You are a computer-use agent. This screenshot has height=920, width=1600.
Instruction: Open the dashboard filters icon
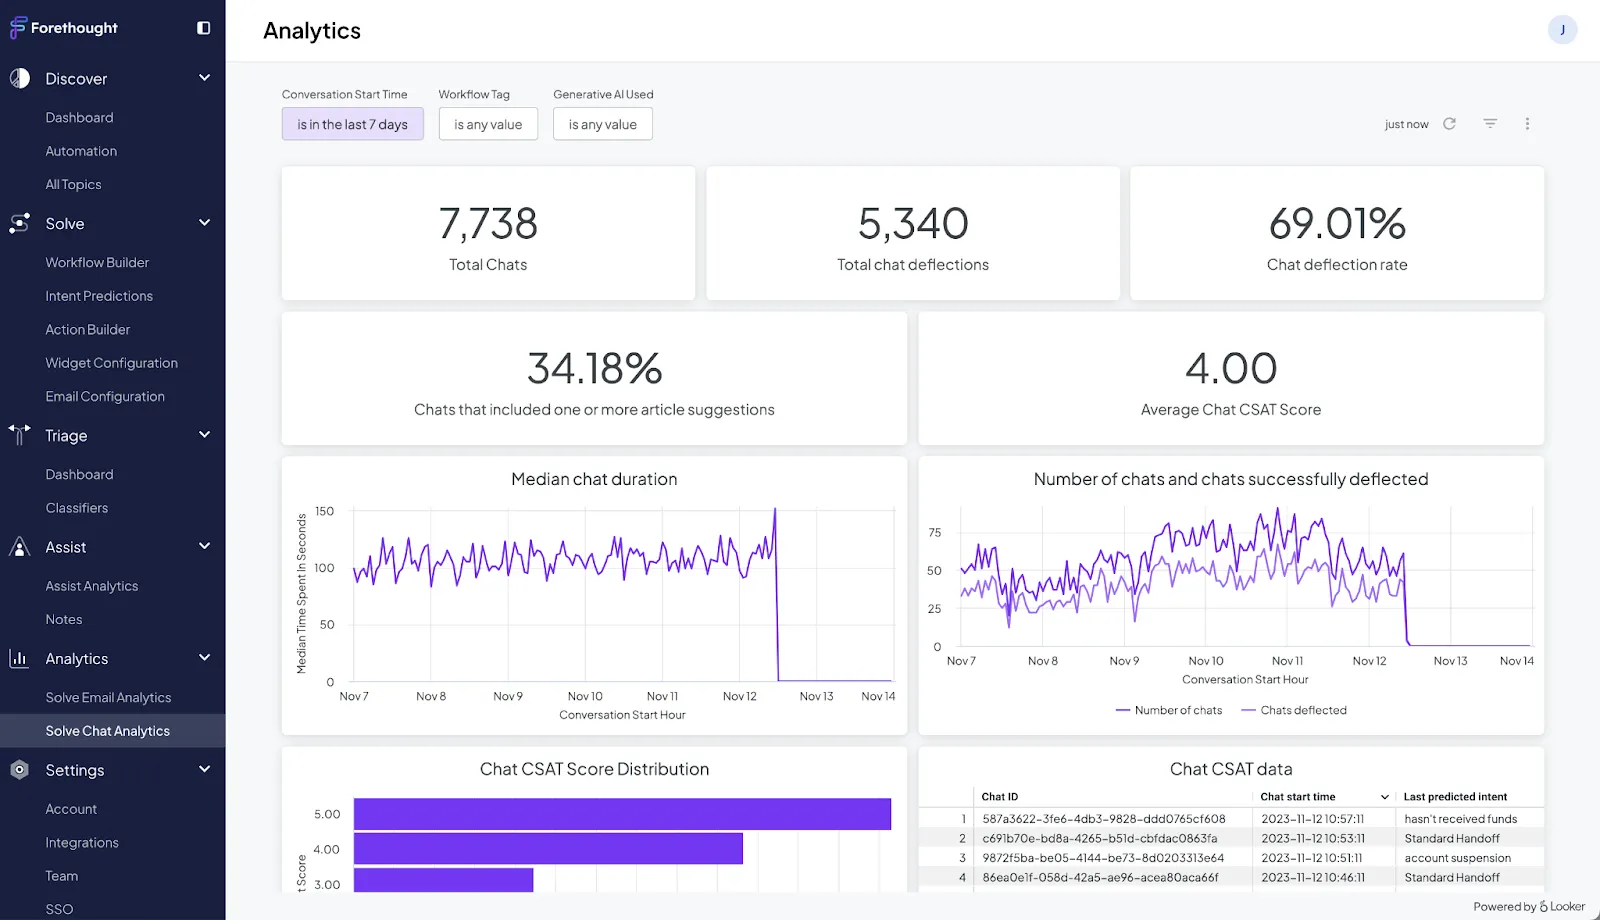(1490, 124)
